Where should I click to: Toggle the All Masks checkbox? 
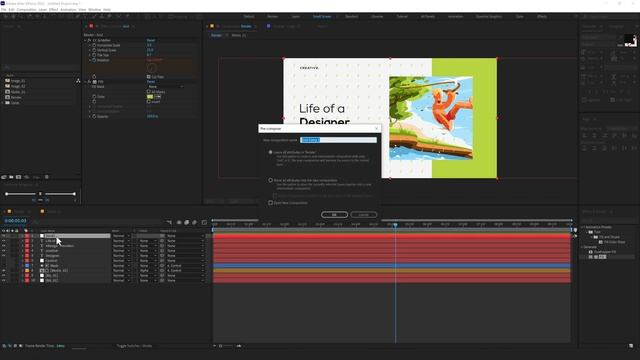149,92
